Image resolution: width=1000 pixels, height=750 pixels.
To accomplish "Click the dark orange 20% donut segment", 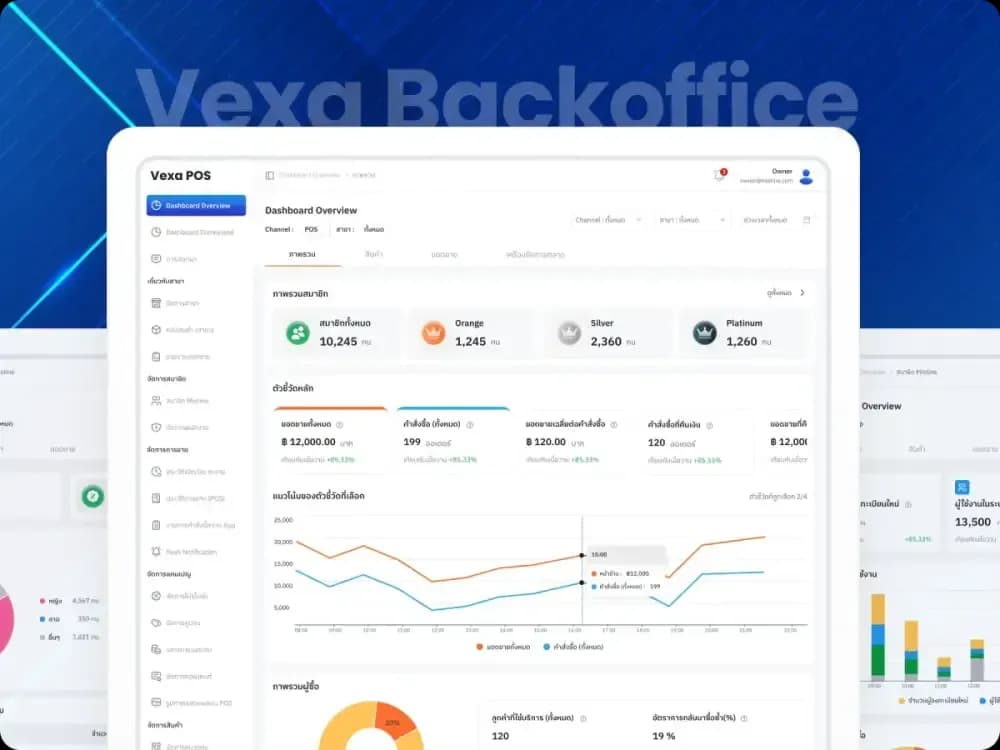I will pos(394,720).
